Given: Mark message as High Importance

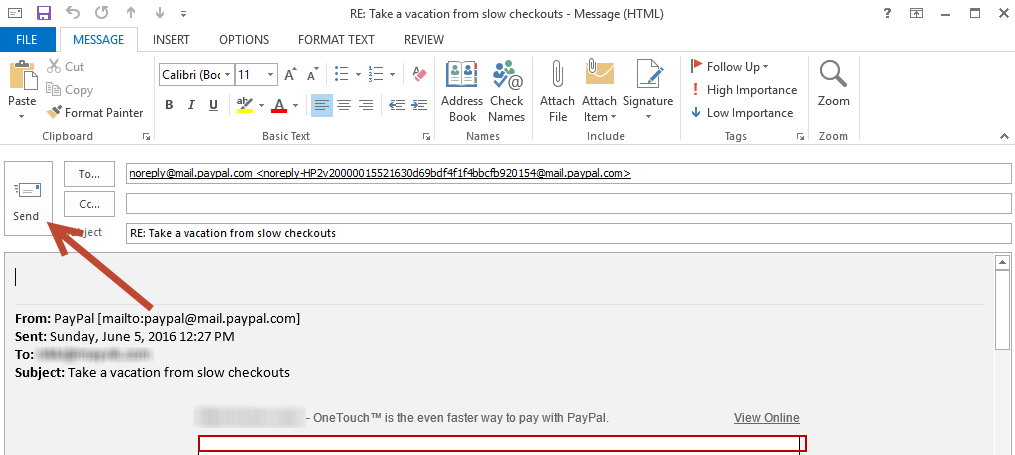Looking at the screenshot, I should click(744, 90).
